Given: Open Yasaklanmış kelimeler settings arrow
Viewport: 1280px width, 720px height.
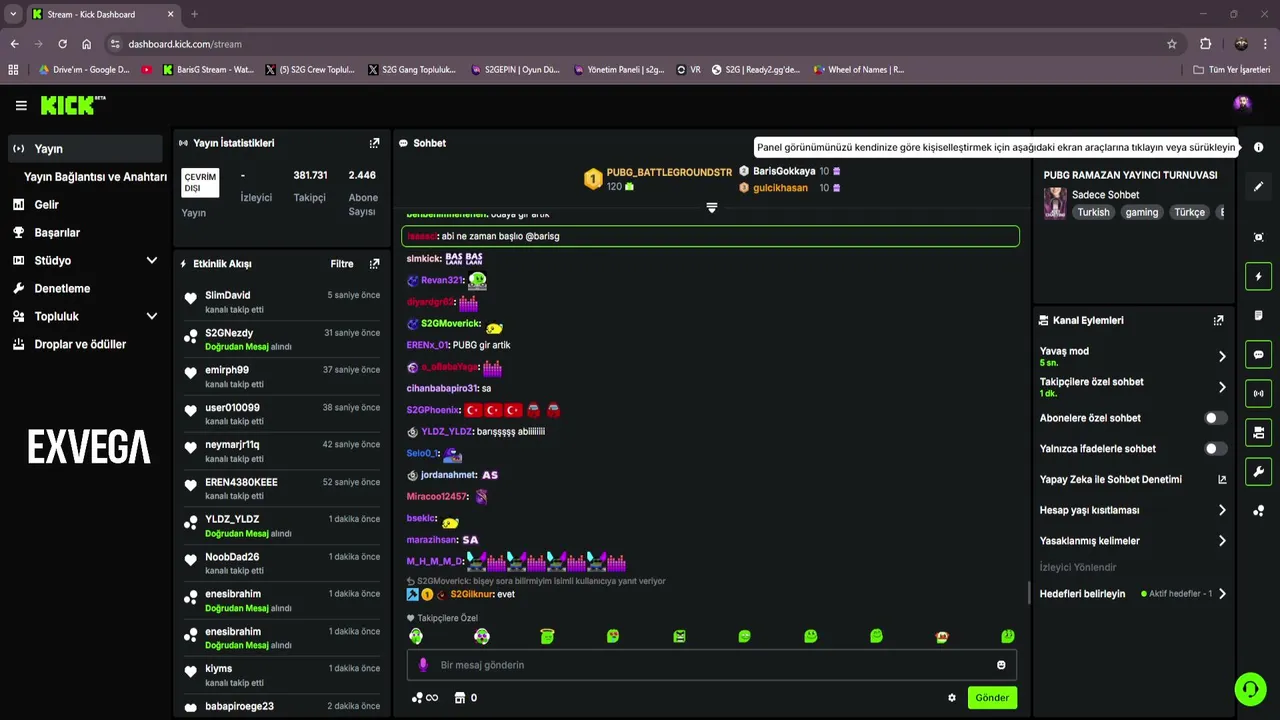Looking at the screenshot, I should 1222,541.
